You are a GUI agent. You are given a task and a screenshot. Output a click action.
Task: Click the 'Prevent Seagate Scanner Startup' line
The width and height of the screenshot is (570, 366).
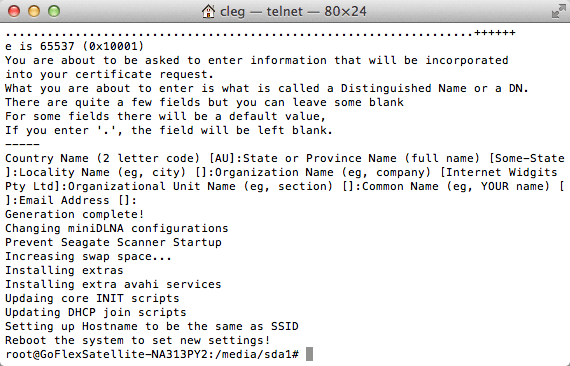113,242
